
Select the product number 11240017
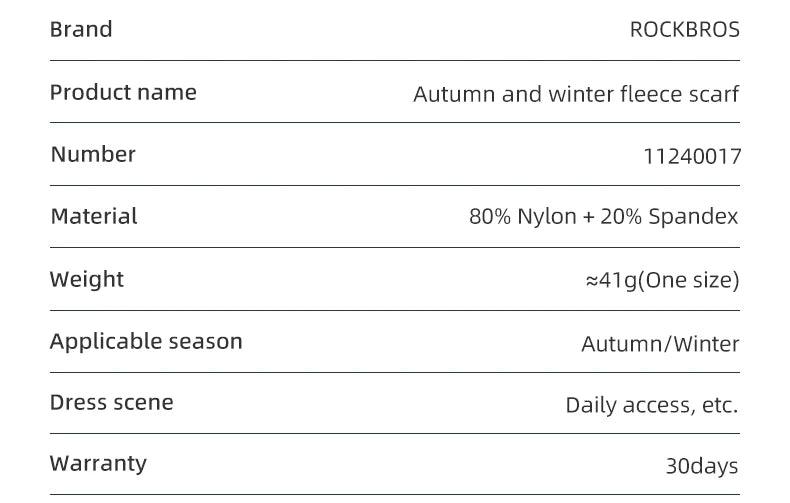tap(692, 156)
